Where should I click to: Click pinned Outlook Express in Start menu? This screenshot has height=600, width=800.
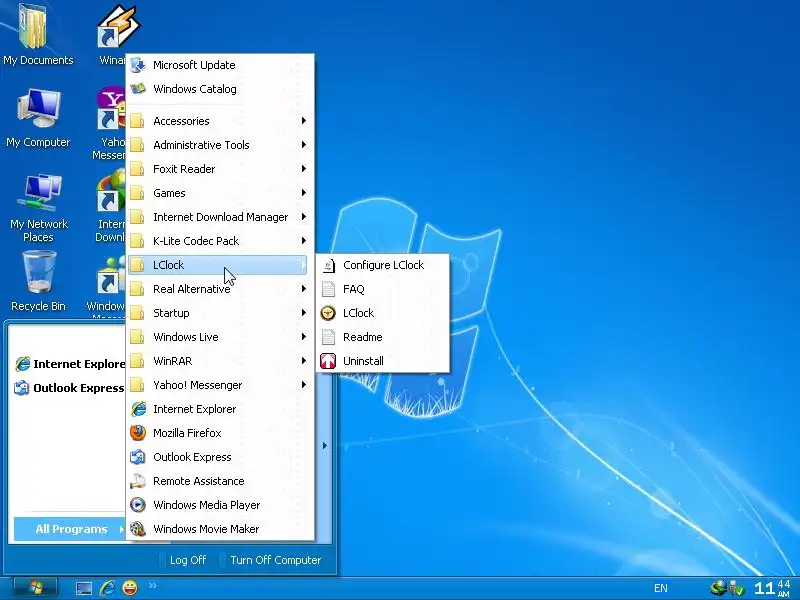(69, 388)
